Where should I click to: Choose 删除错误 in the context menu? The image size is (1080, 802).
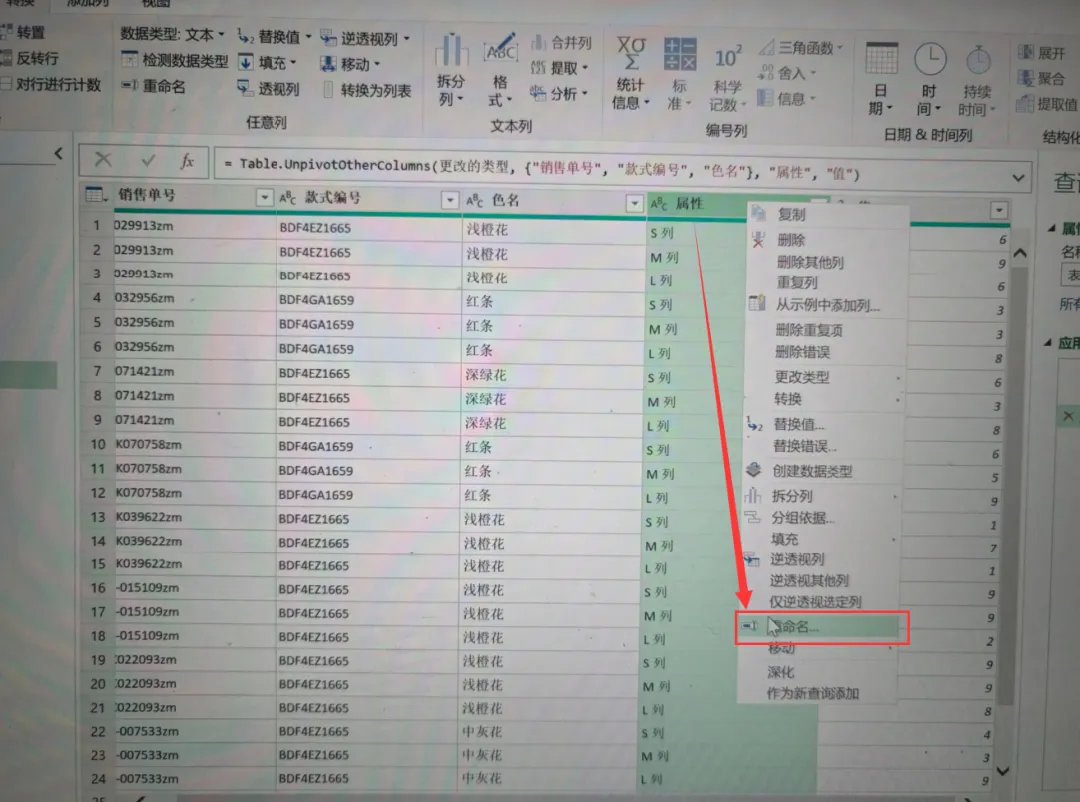[x=802, y=352]
